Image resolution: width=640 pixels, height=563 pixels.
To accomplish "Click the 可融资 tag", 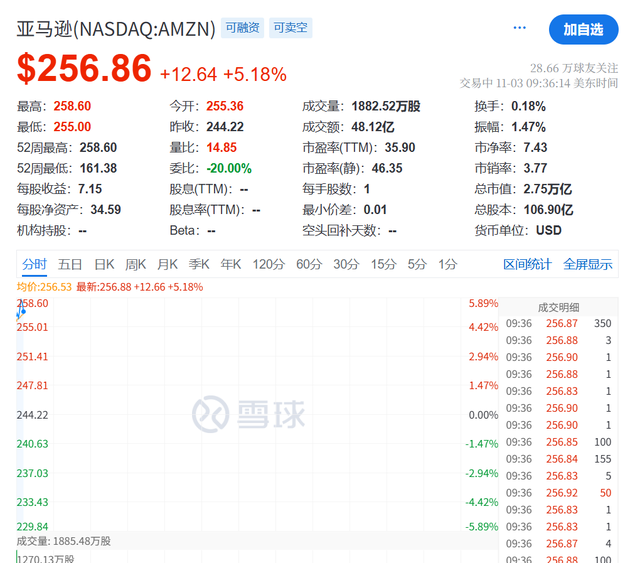I will pos(242,28).
